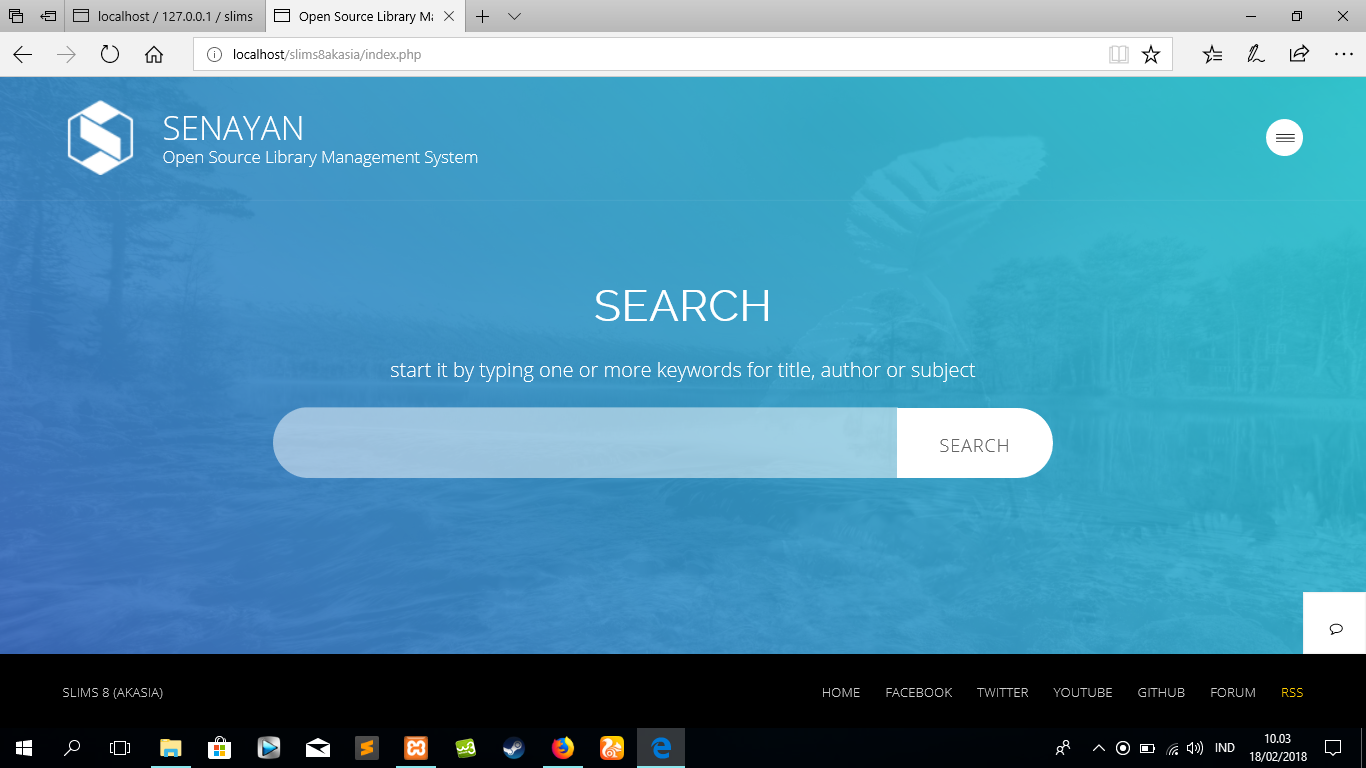This screenshot has width=1366, height=768.
Task: Go to browser Home page
Action: pos(154,55)
